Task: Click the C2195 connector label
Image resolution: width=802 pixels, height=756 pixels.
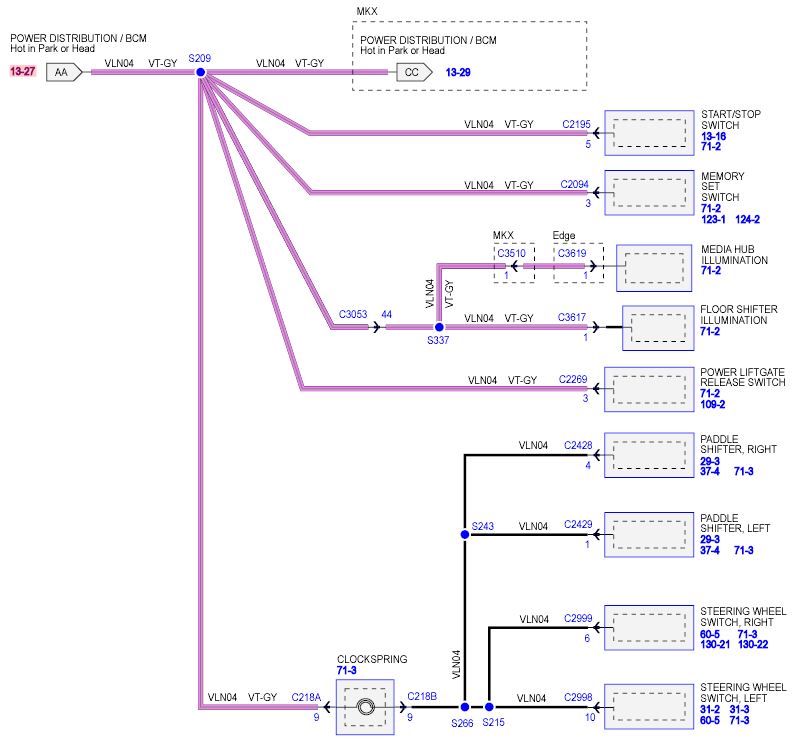Action: pos(576,125)
